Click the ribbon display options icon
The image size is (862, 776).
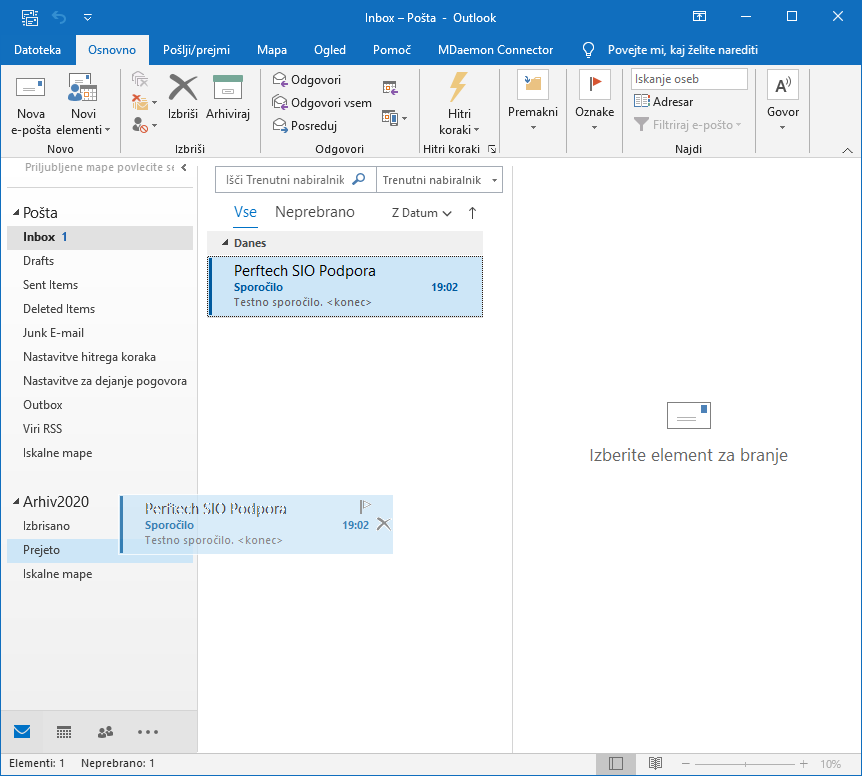click(699, 16)
